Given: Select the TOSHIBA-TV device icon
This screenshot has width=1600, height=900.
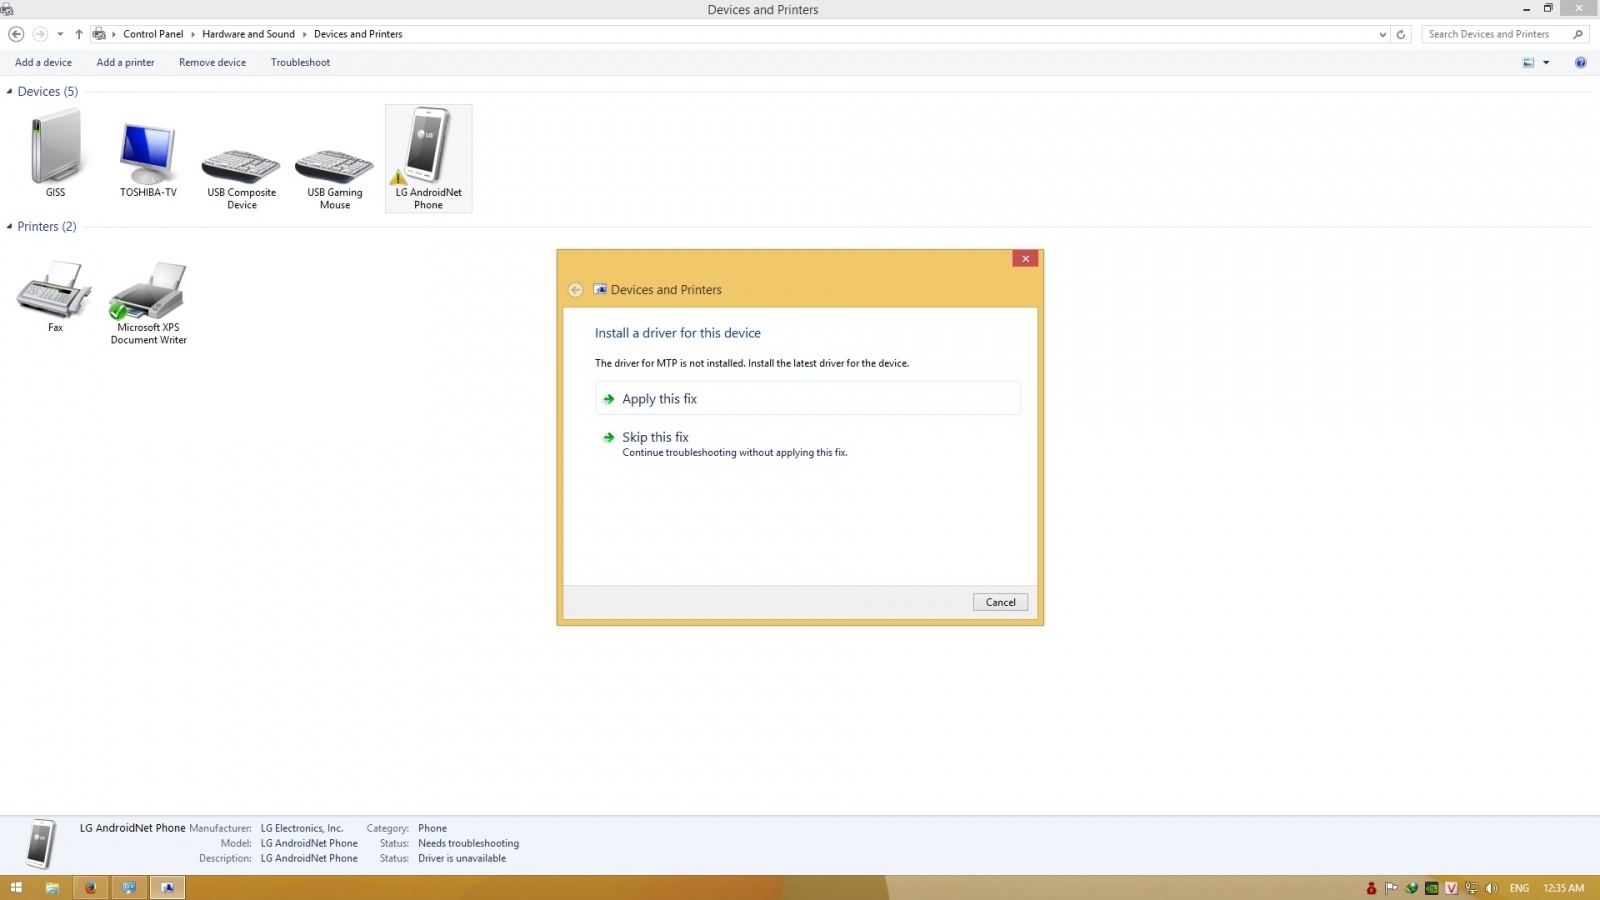Looking at the screenshot, I should 148,152.
